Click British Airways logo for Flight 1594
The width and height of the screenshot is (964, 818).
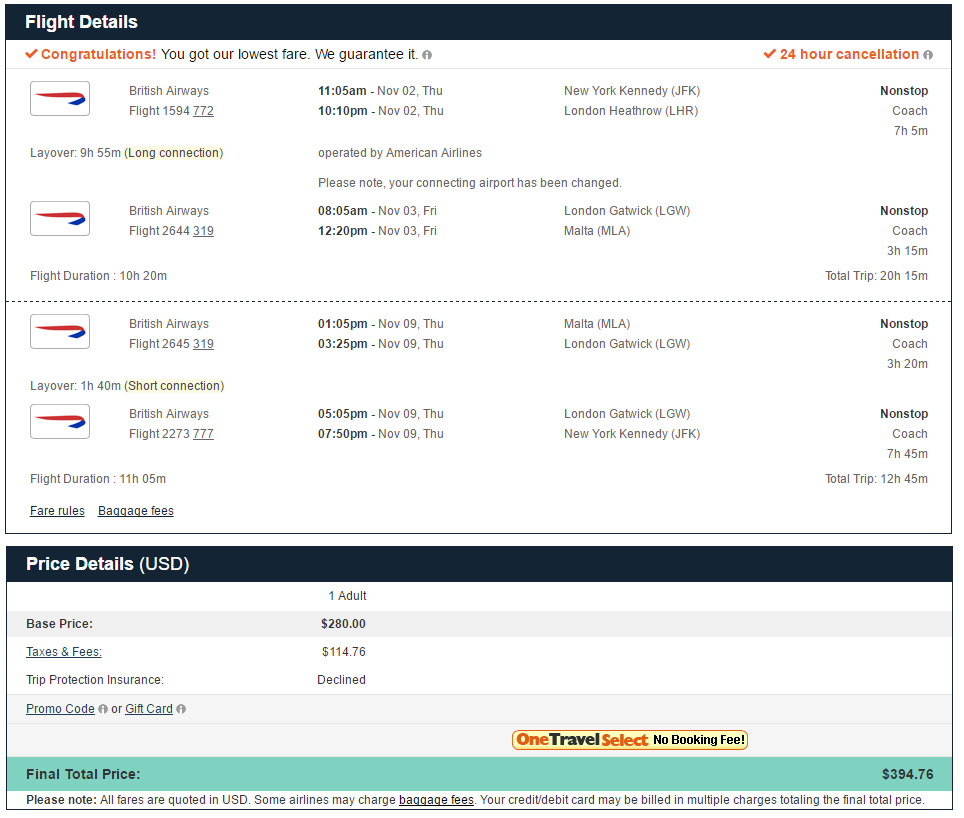pos(60,98)
